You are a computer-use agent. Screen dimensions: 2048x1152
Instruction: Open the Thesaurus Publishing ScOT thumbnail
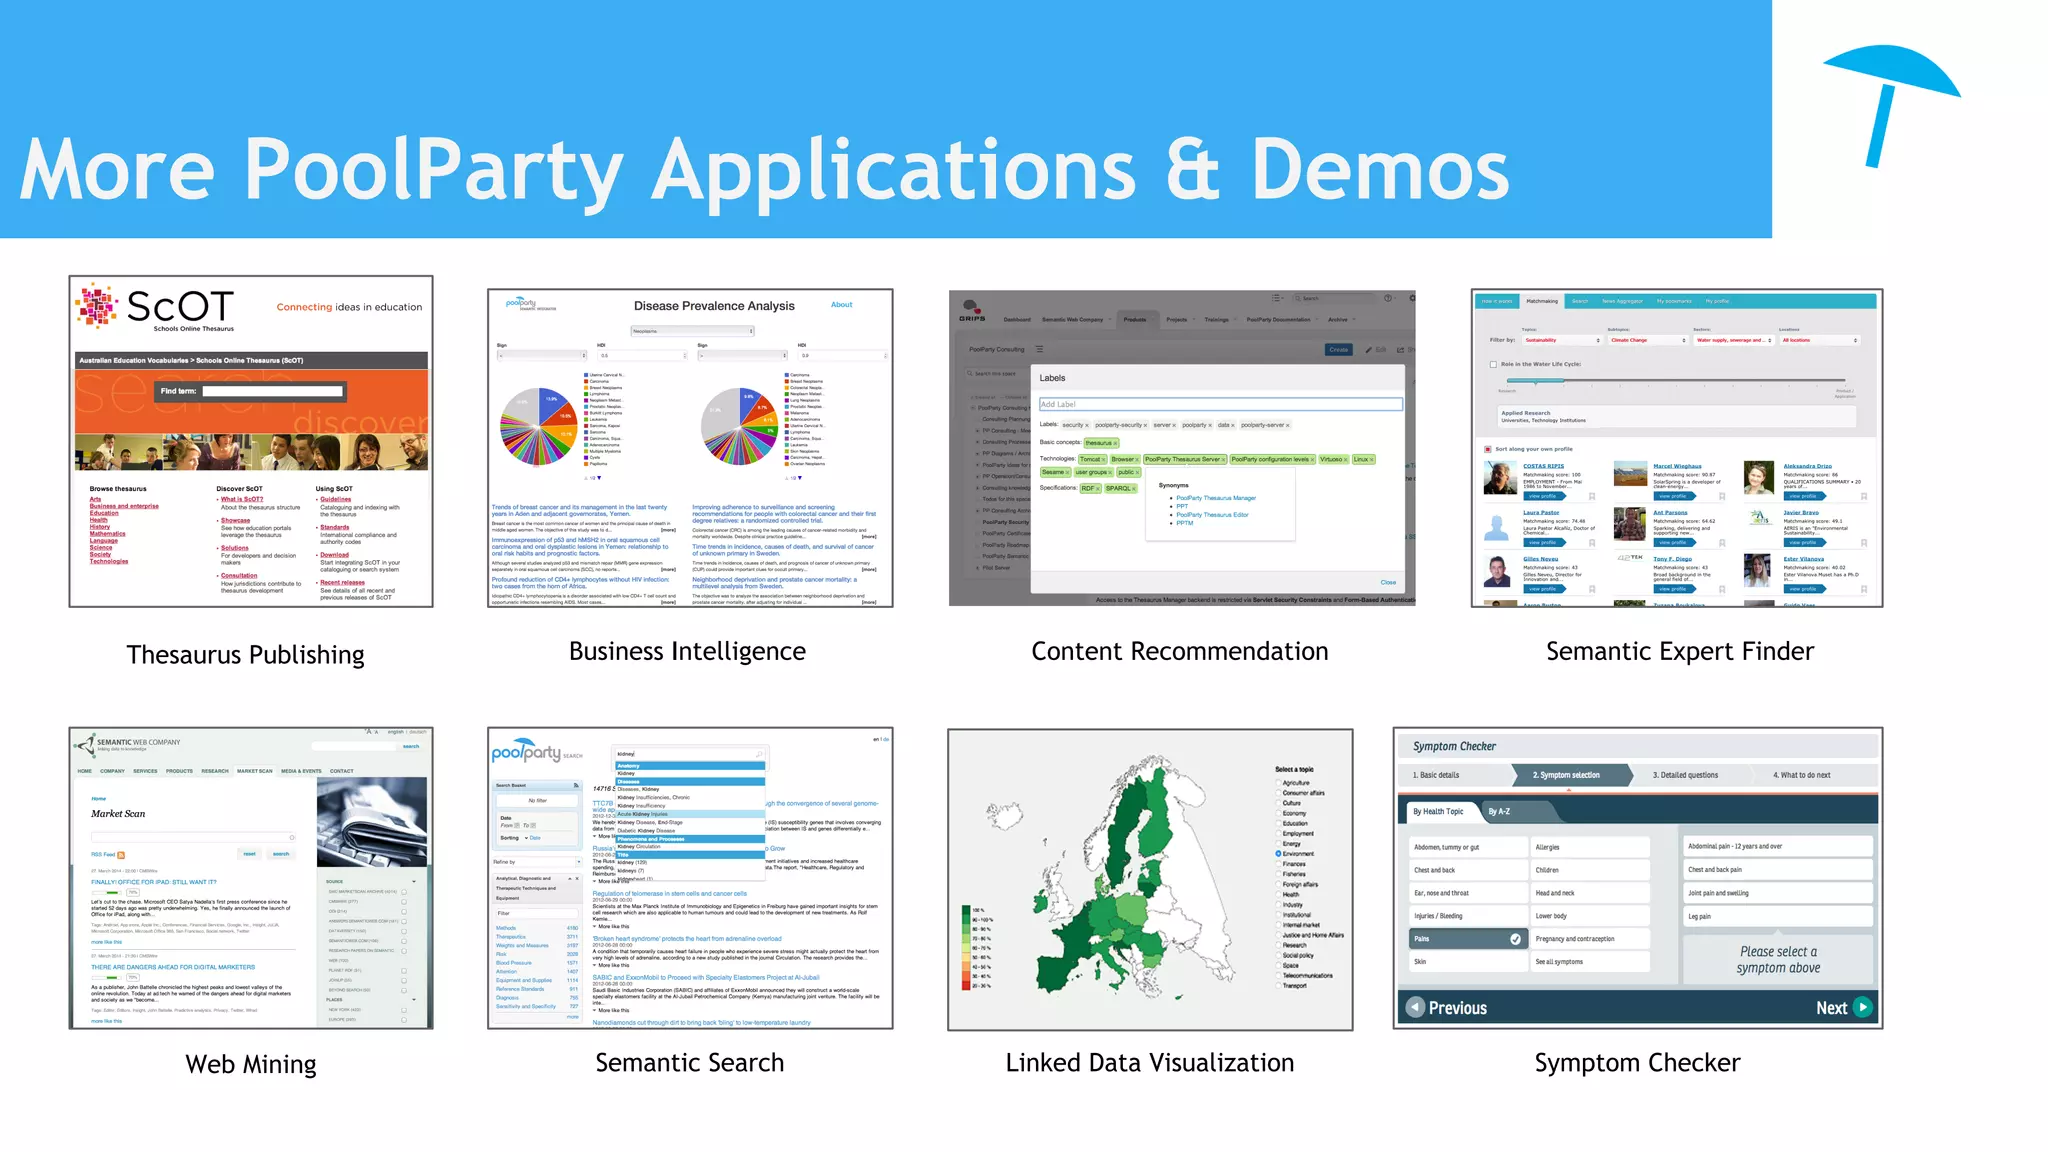click(x=251, y=441)
